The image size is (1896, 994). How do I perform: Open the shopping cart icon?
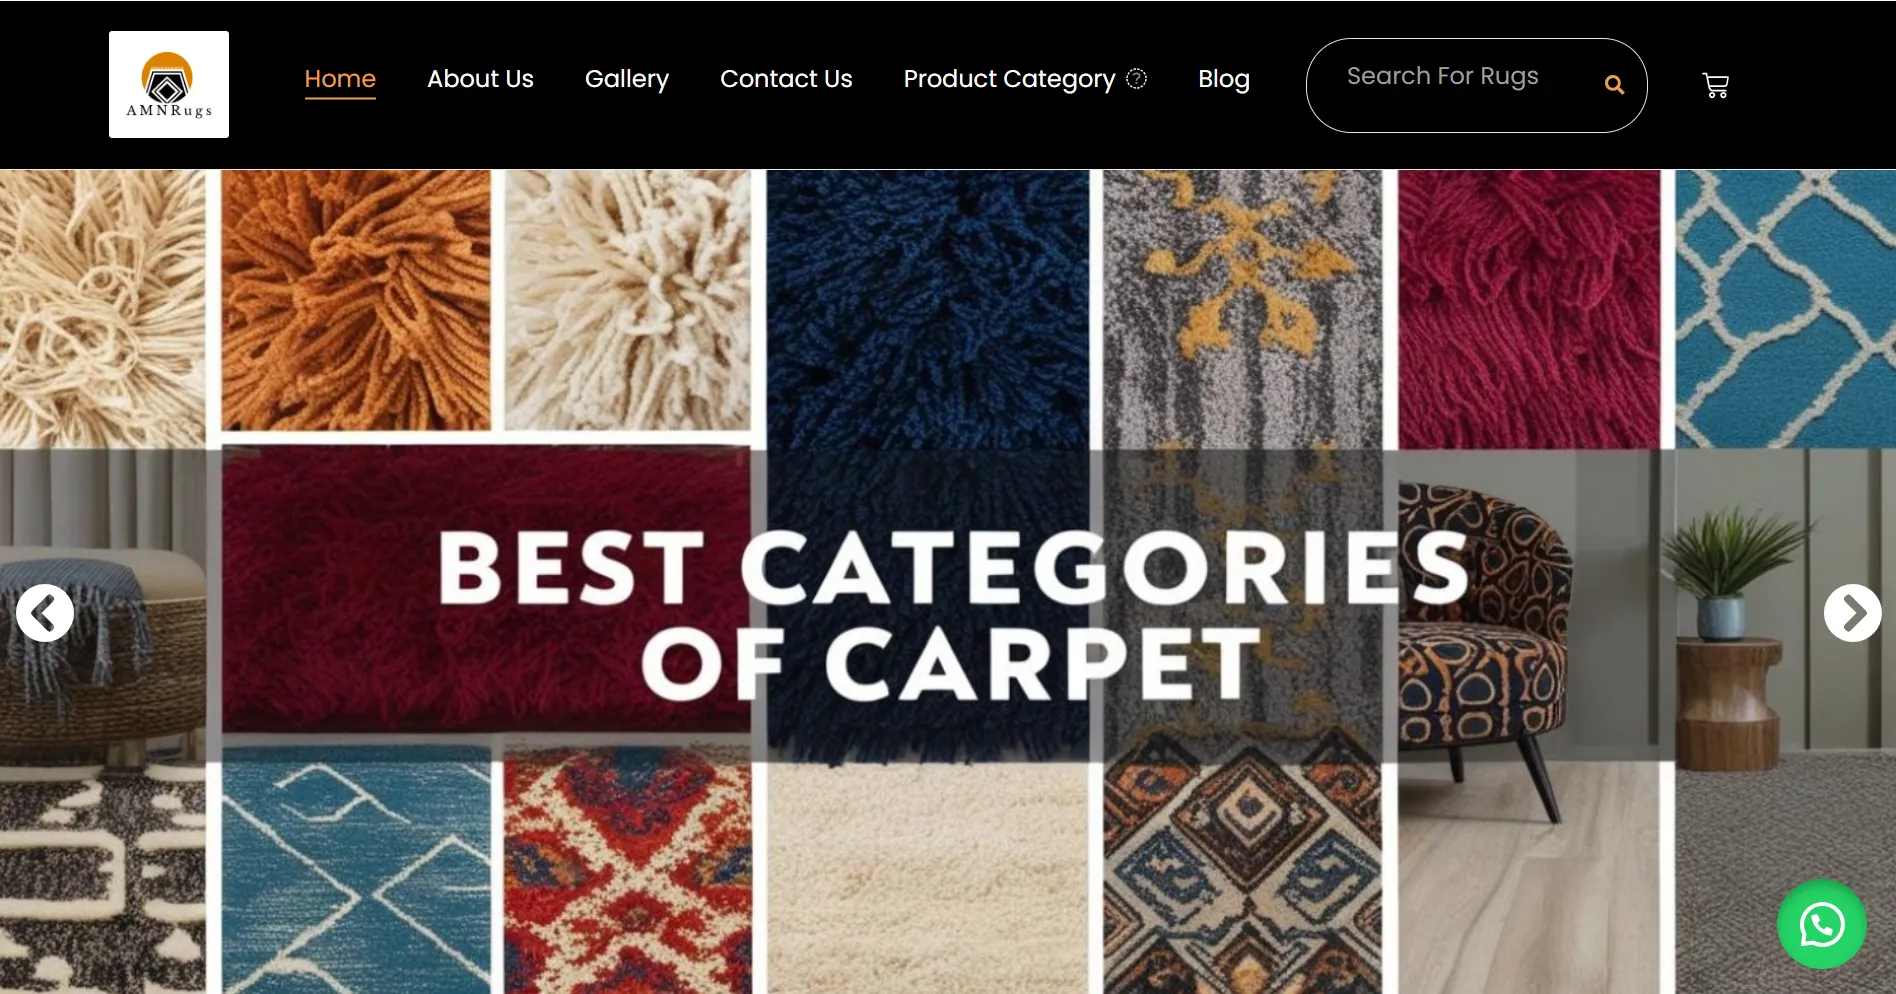[x=1715, y=85]
